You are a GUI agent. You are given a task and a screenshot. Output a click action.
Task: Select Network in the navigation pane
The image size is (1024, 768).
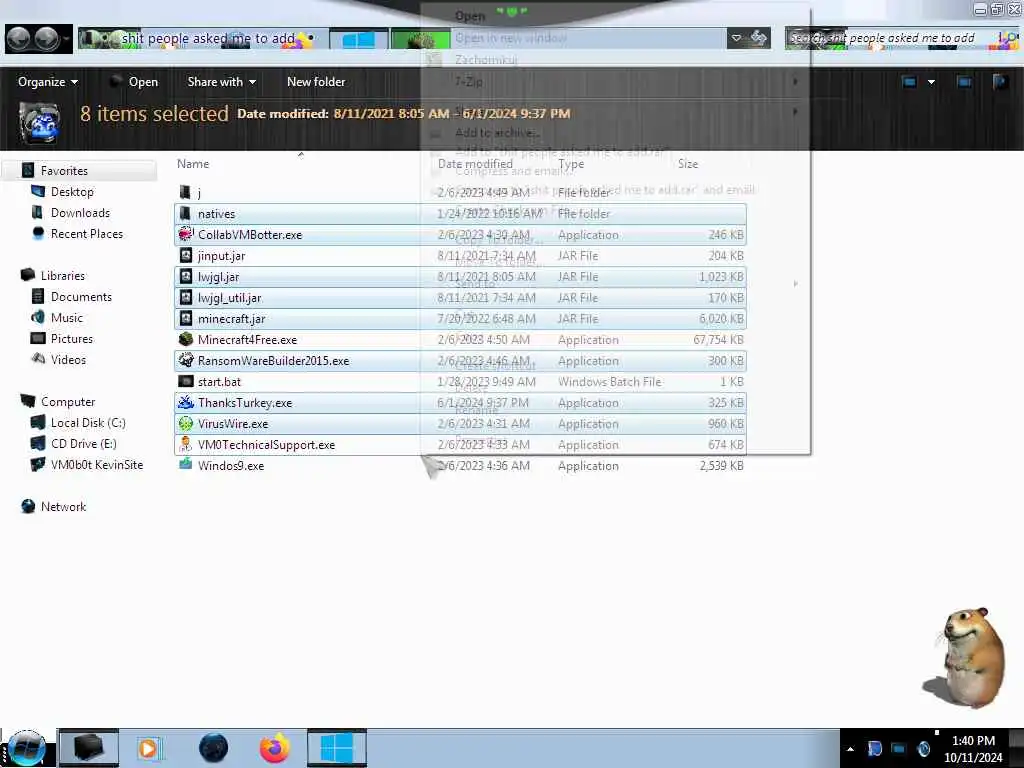click(63, 506)
